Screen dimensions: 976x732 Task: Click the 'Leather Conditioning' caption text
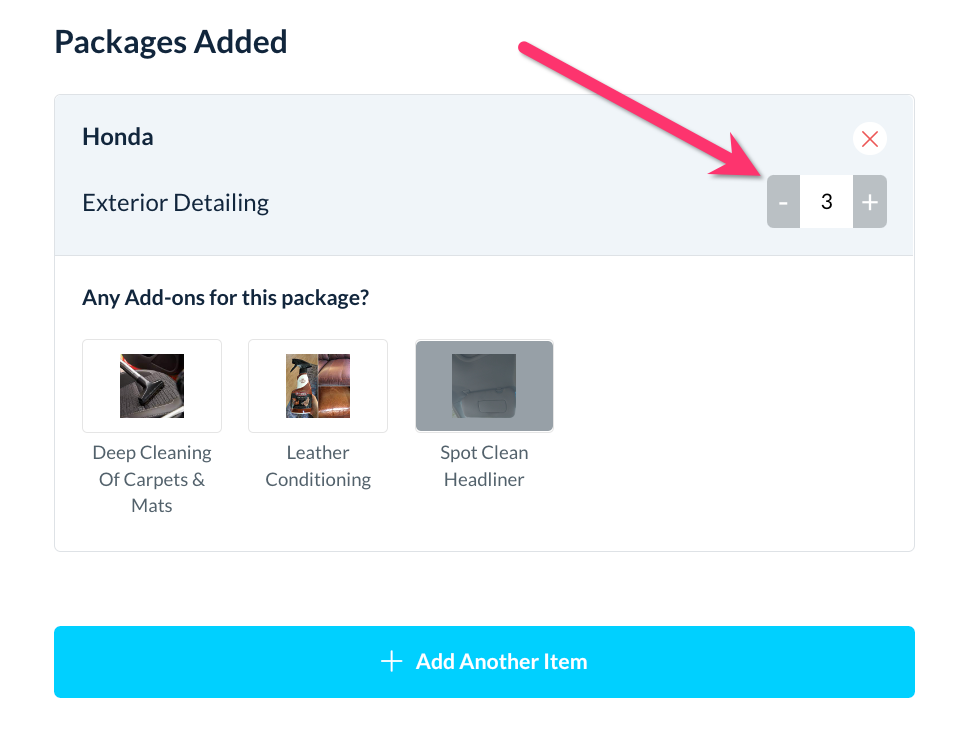coord(318,466)
